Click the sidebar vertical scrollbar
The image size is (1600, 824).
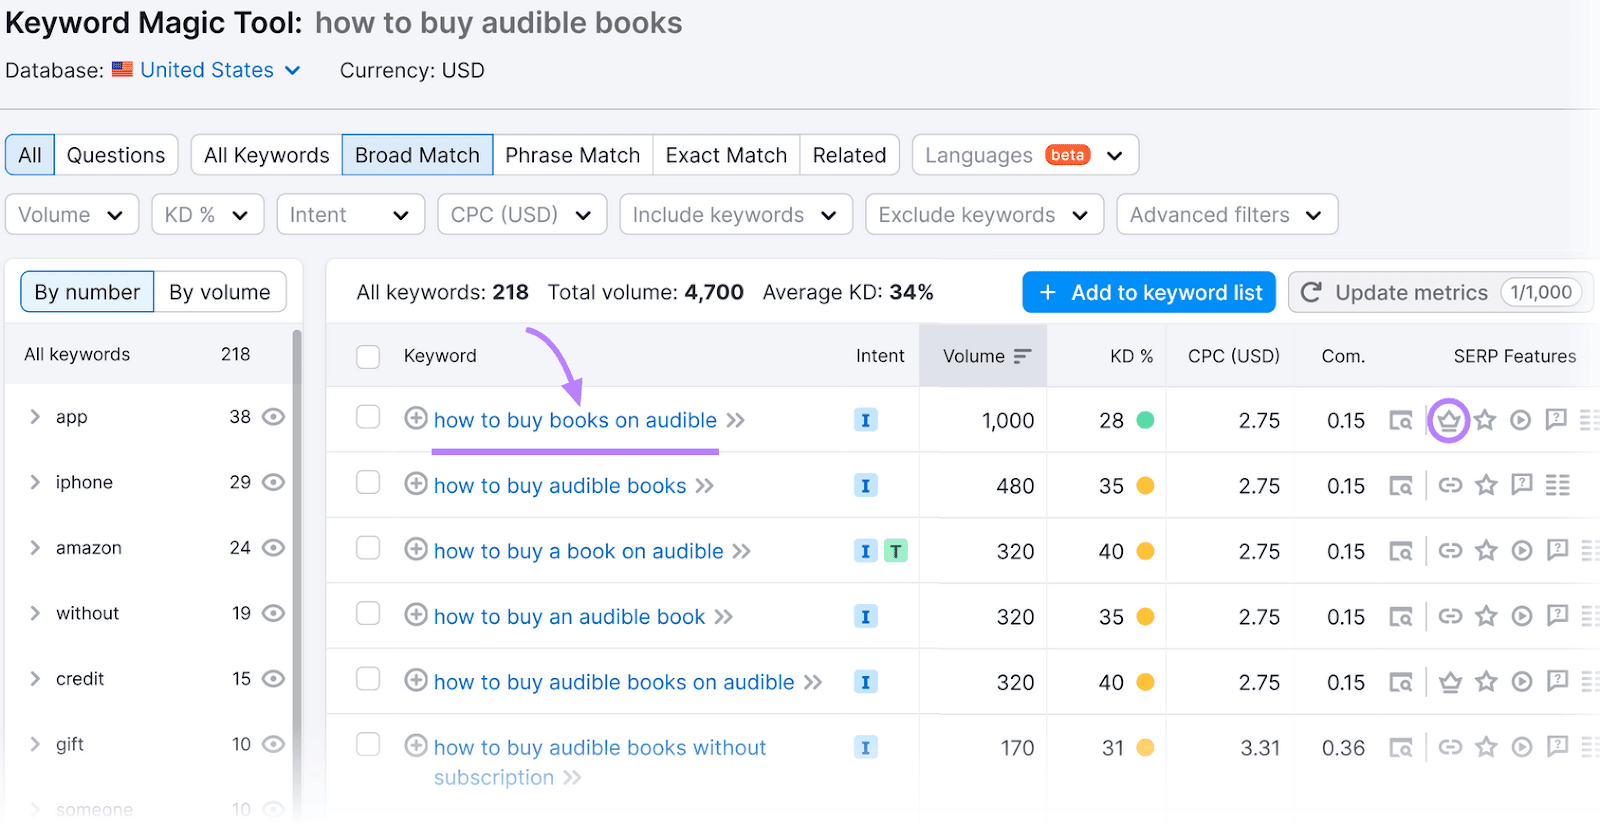tap(297, 500)
